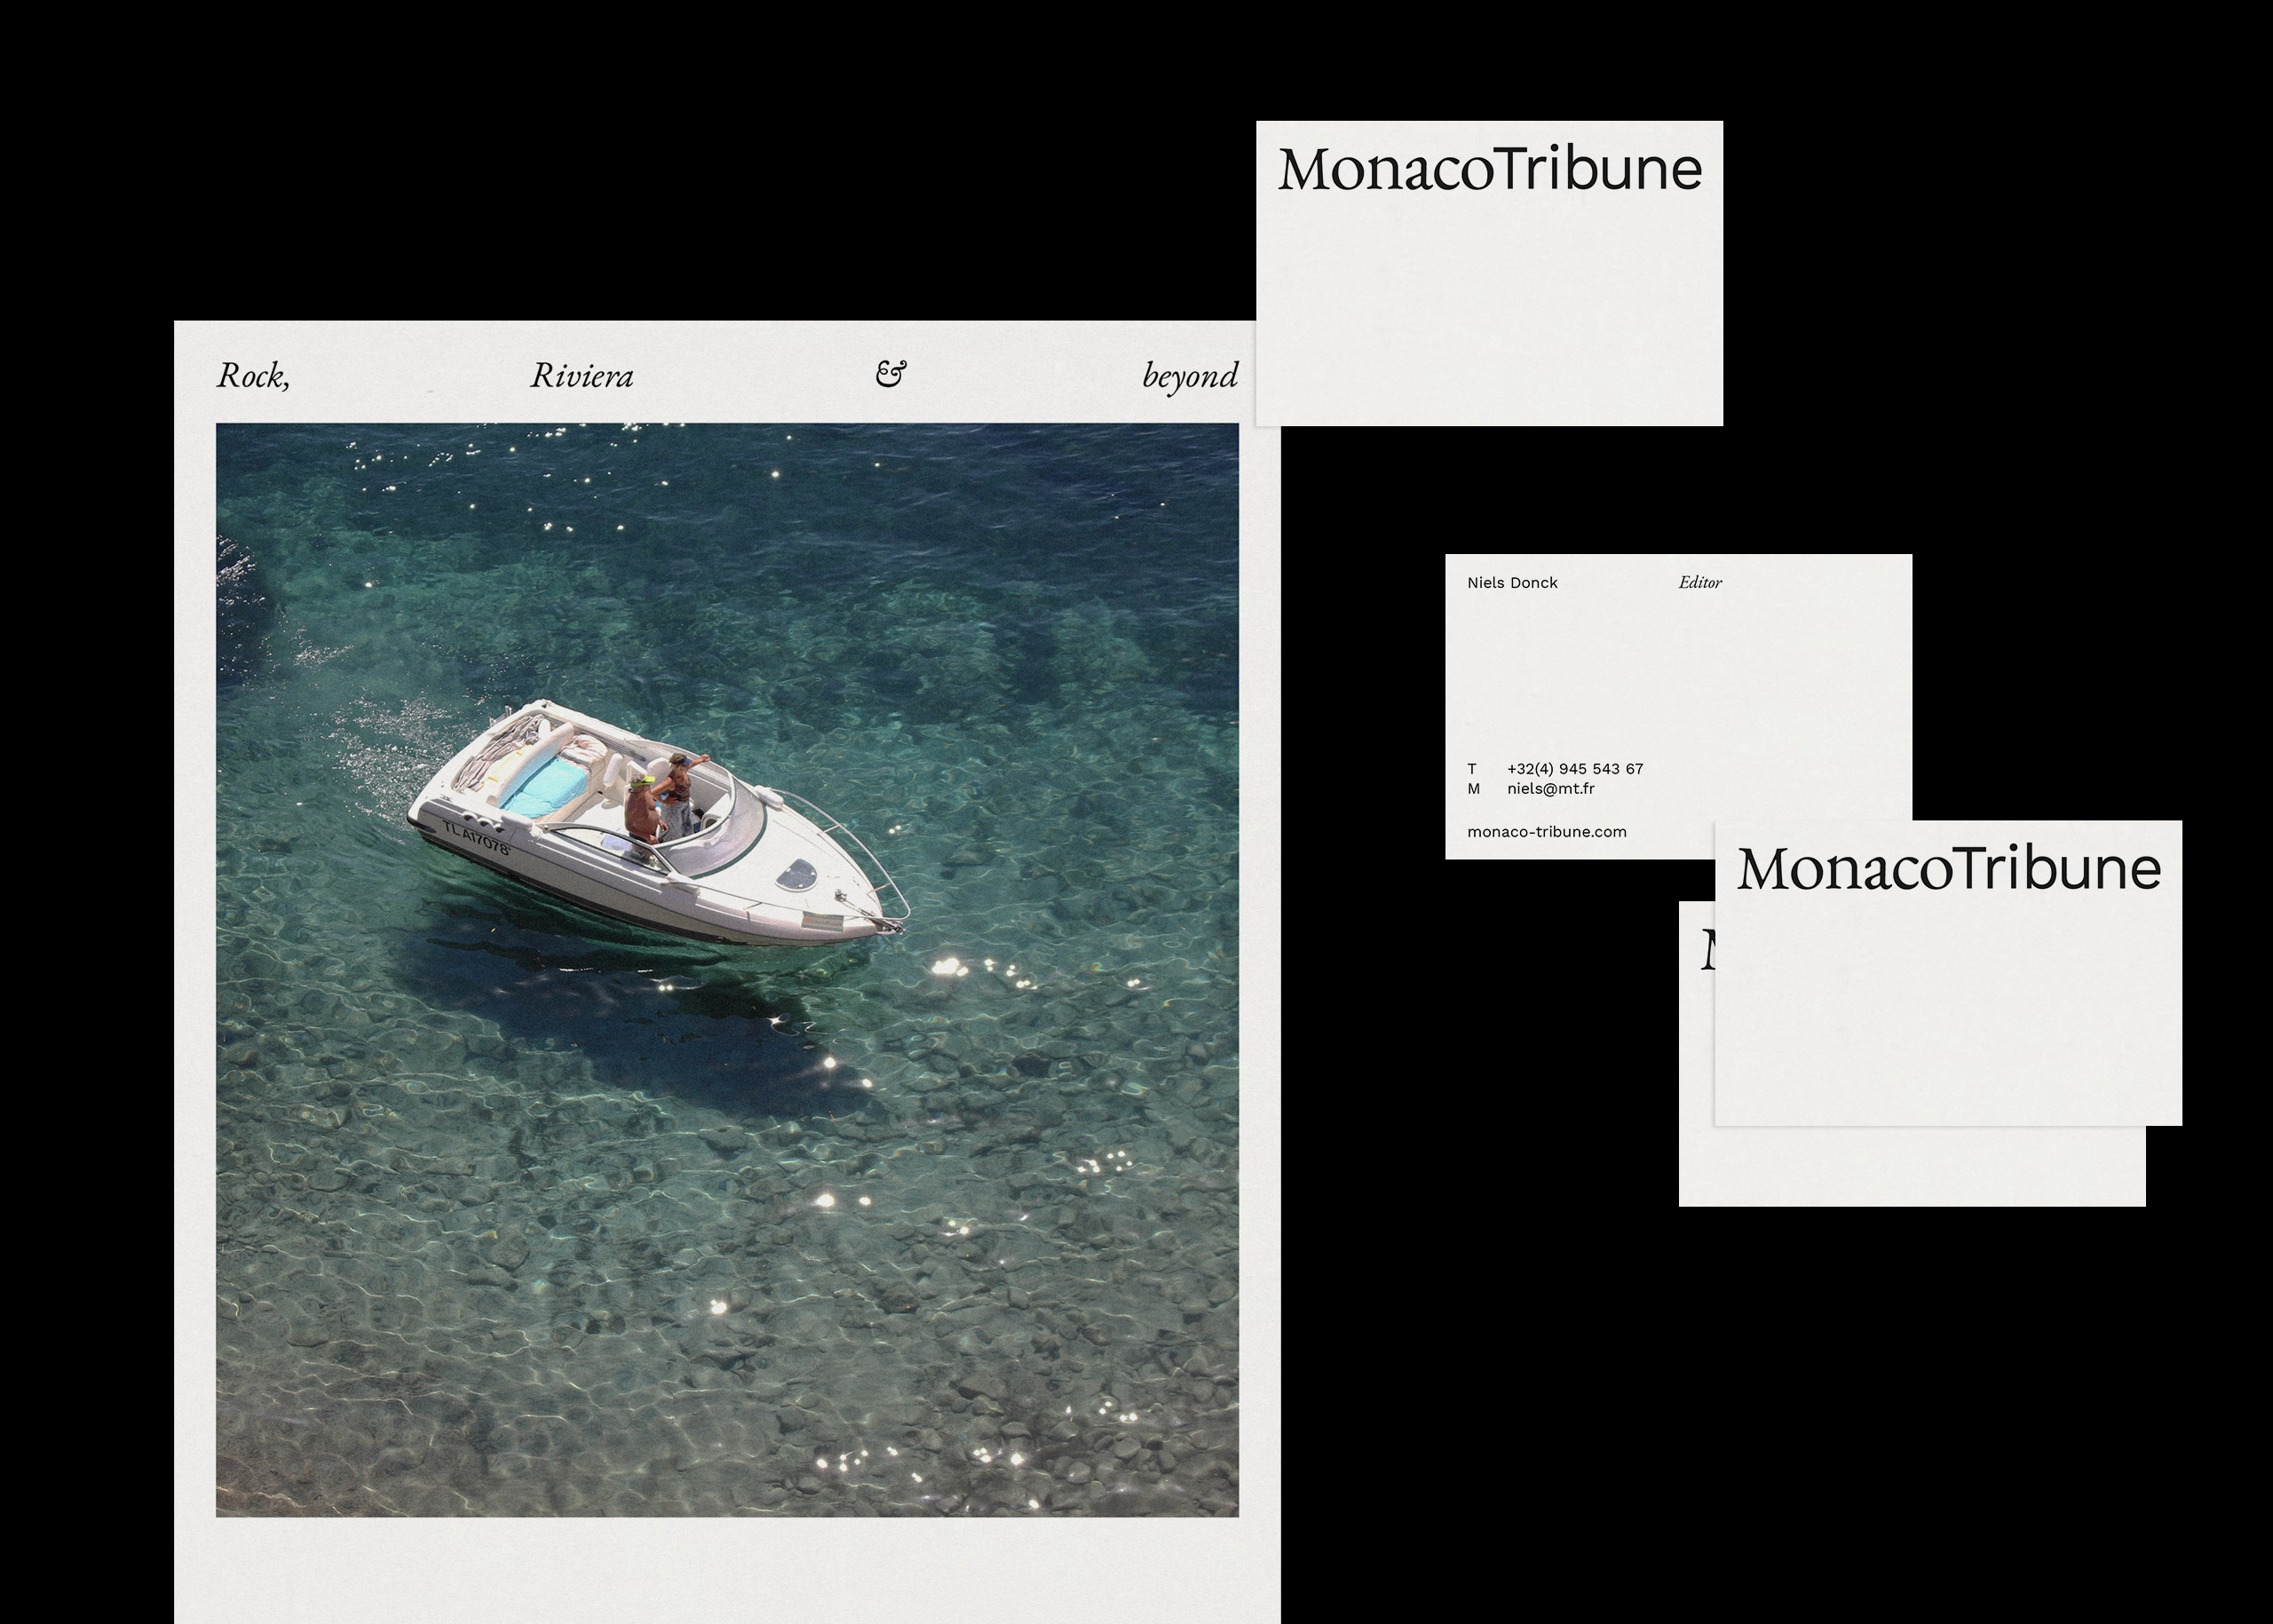Click the word 'Rock,' in poster header
Image resolution: width=2273 pixels, height=1624 pixels.
tap(254, 376)
